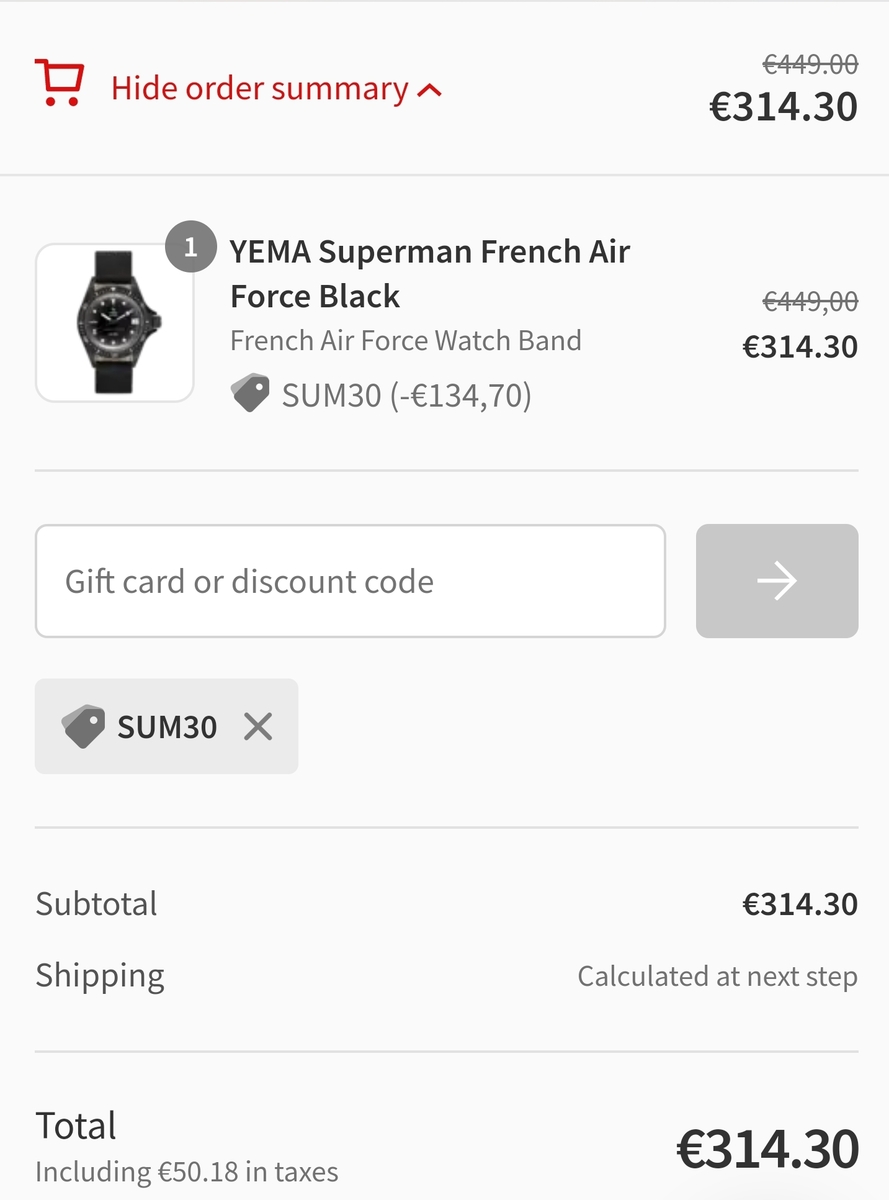Screen dimensions: 889x1200
Task: Click the red shopping cart icon
Action: click(59, 83)
